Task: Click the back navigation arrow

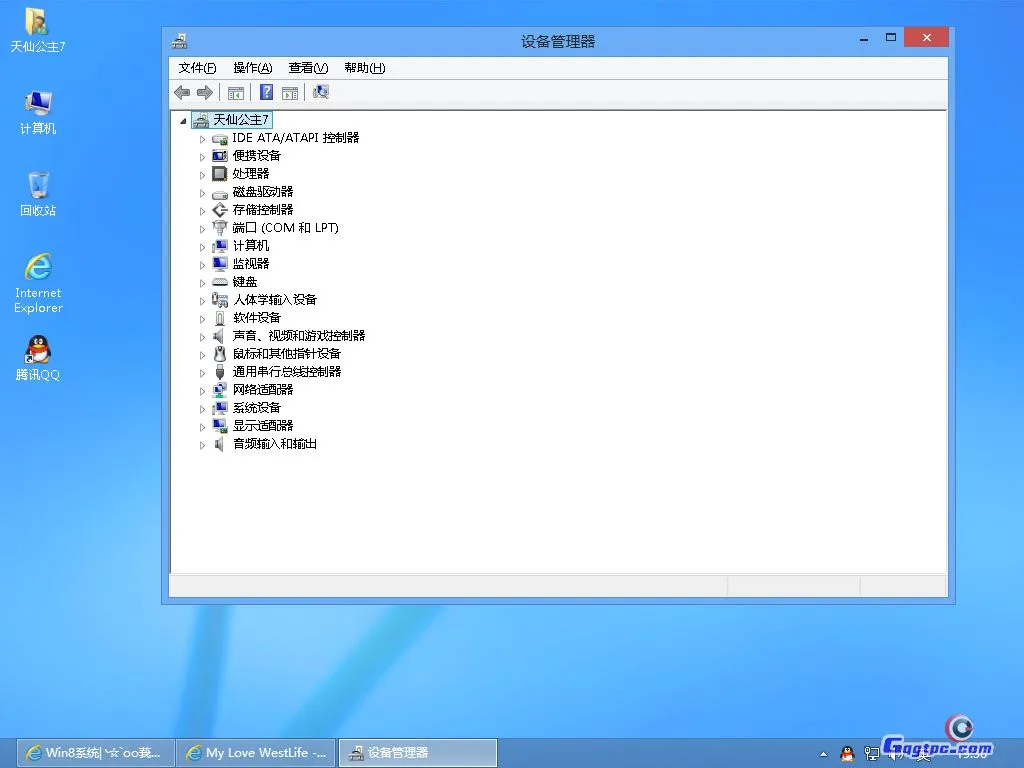Action: (182, 92)
